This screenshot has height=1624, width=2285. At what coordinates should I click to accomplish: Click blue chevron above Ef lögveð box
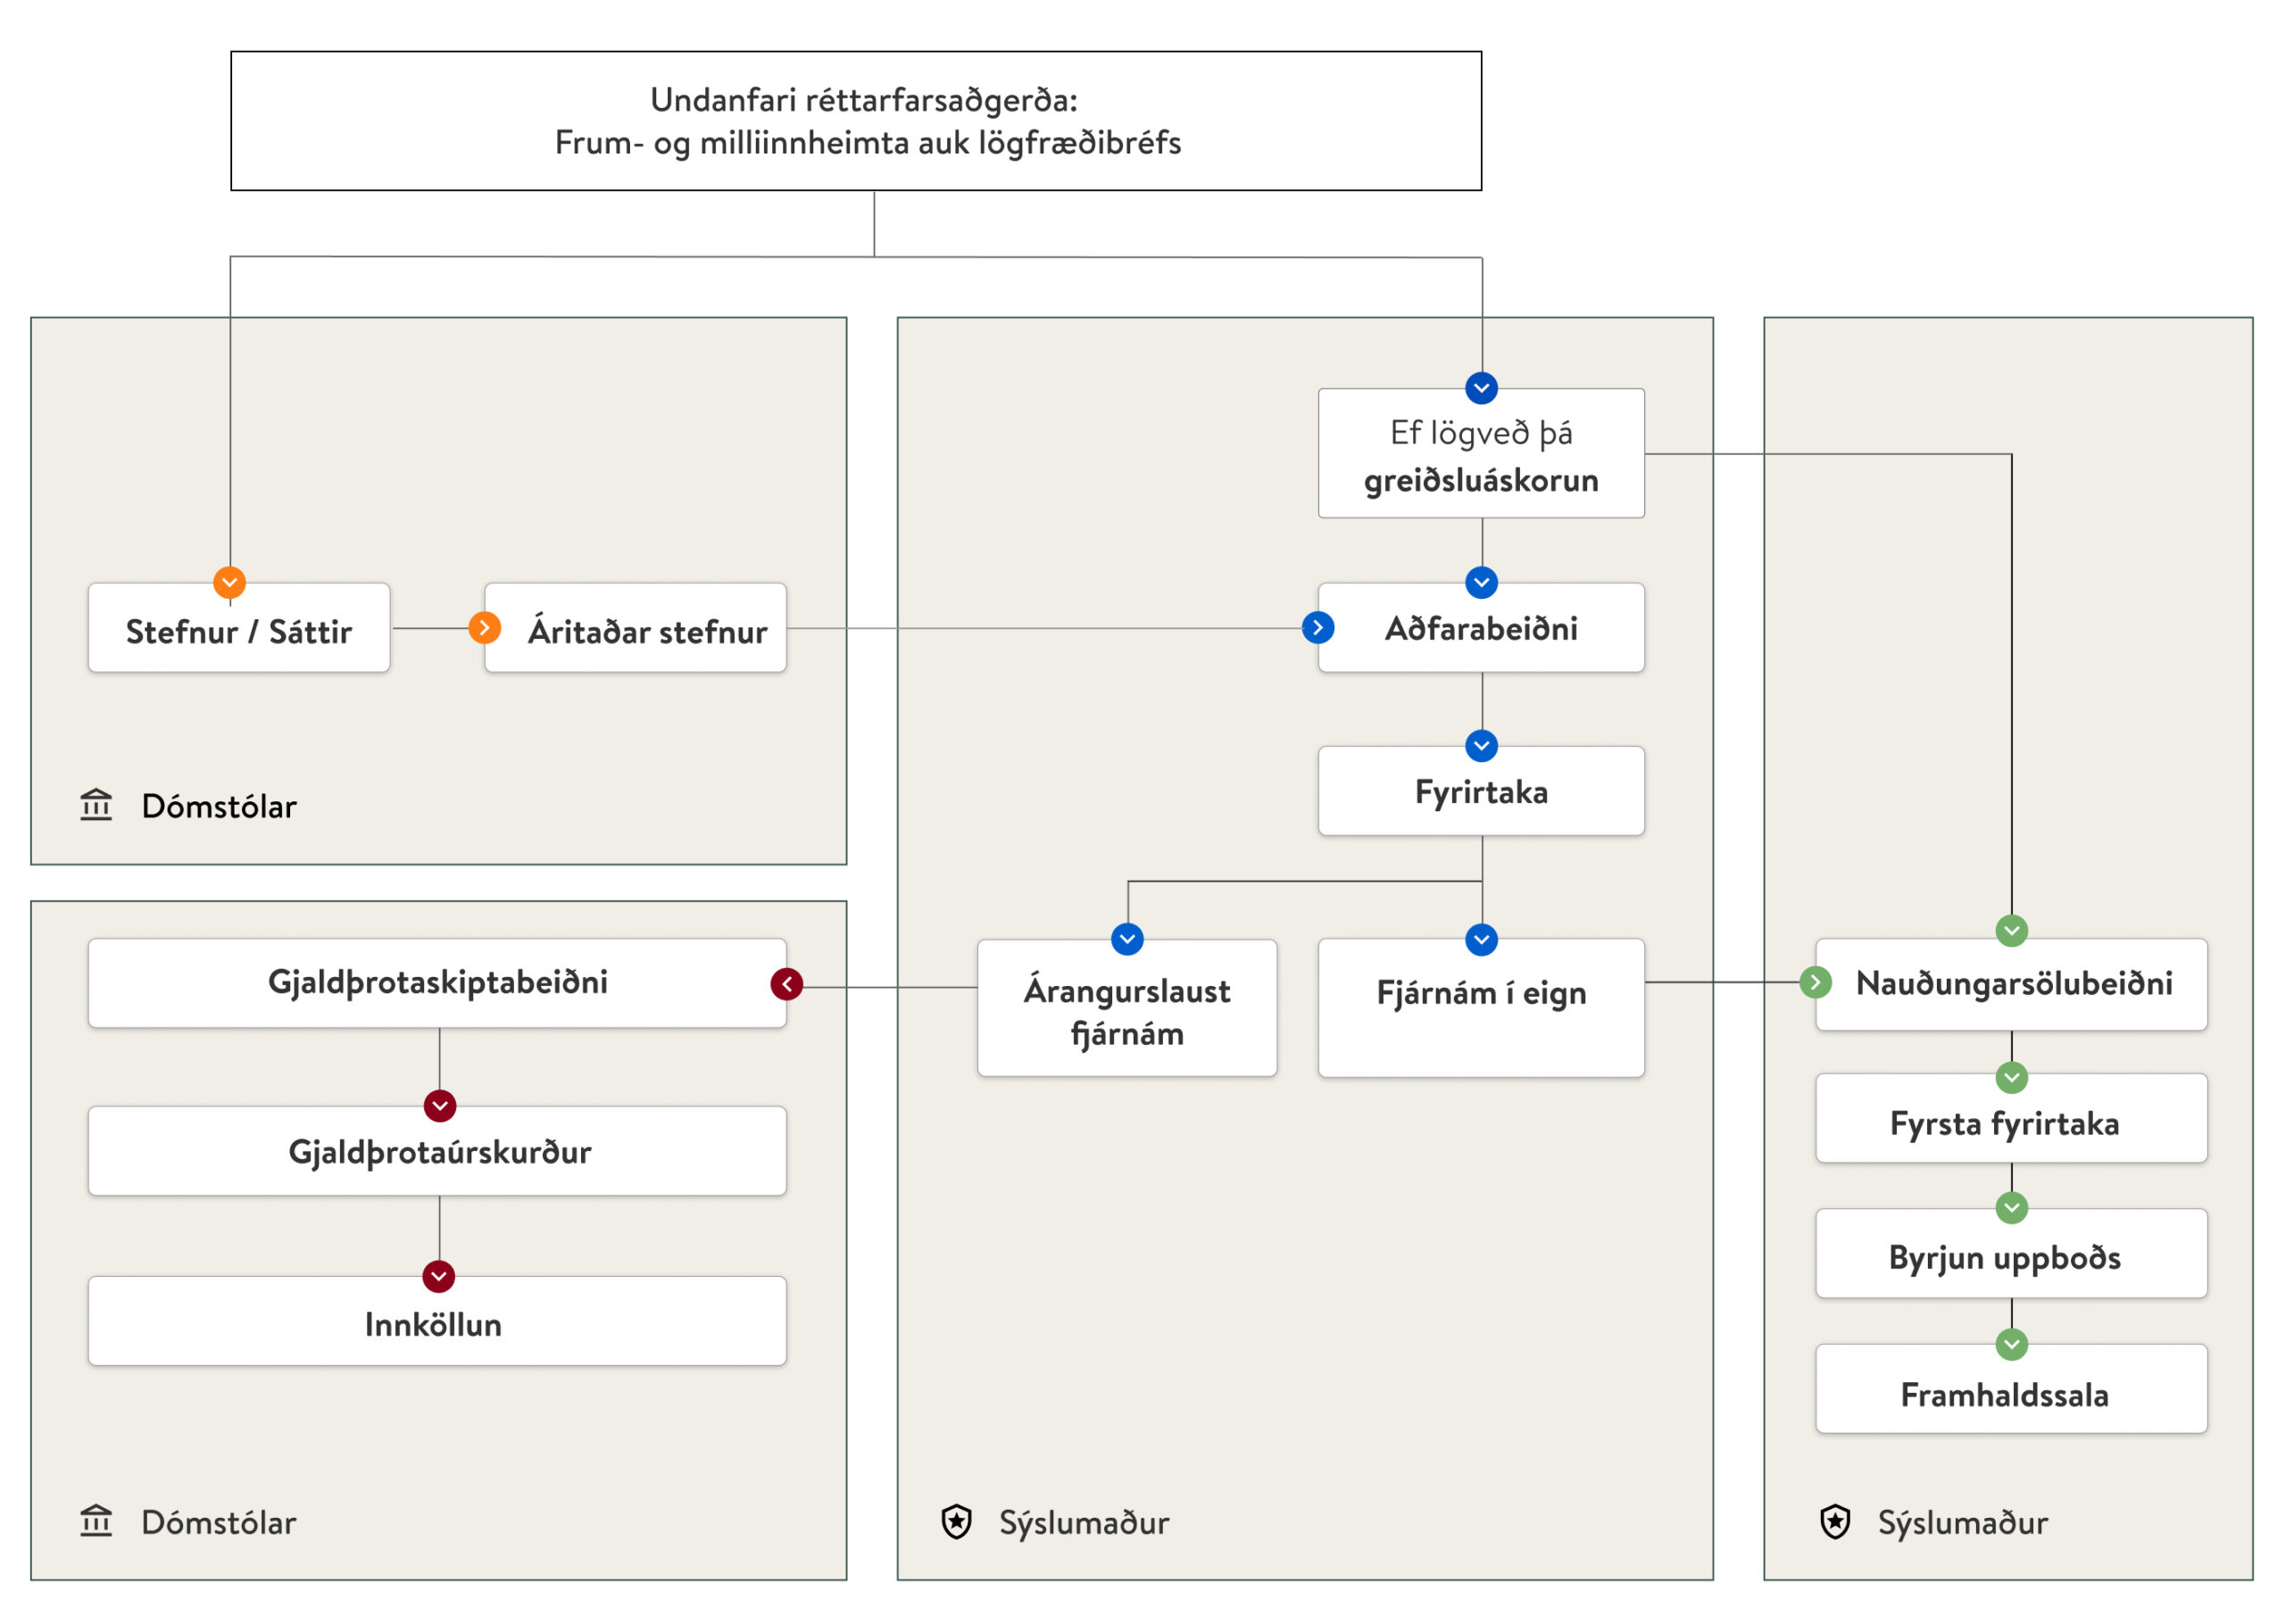pos(1481,388)
